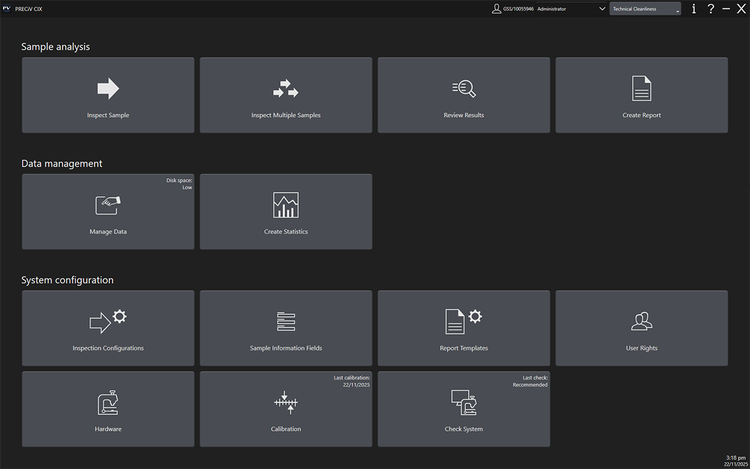Click the PRECiV CIX logo in the title bar

point(7,7)
